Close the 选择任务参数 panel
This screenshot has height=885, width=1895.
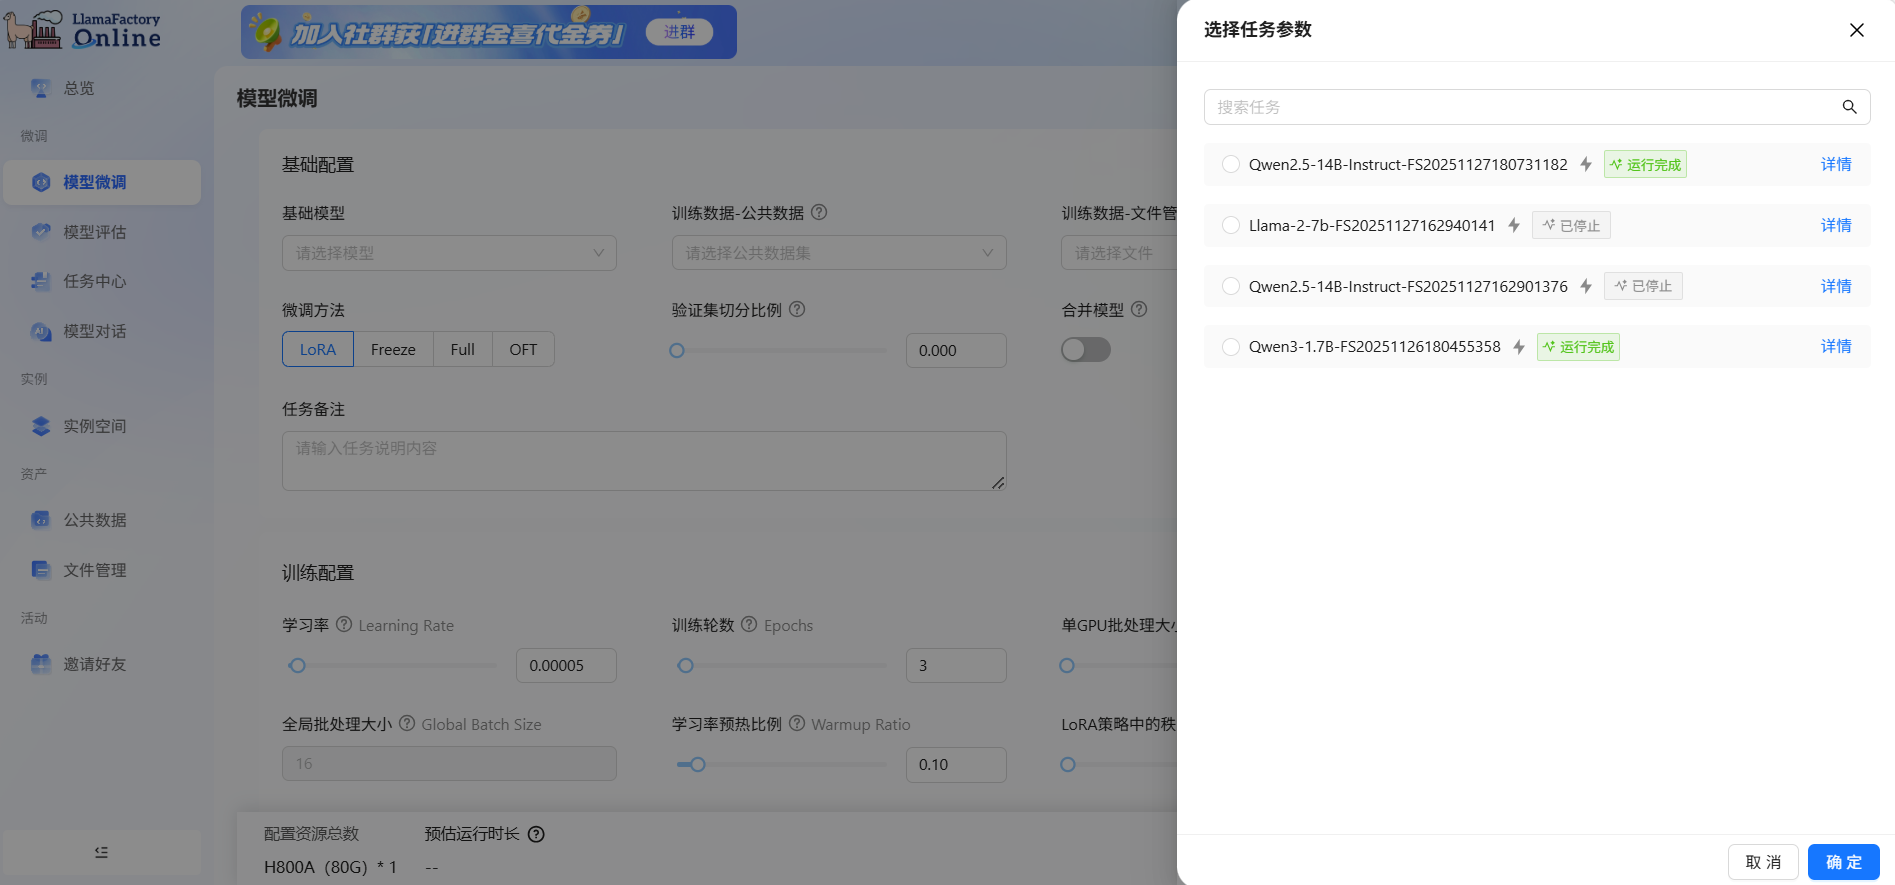pyautogui.click(x=1857, y=30)
